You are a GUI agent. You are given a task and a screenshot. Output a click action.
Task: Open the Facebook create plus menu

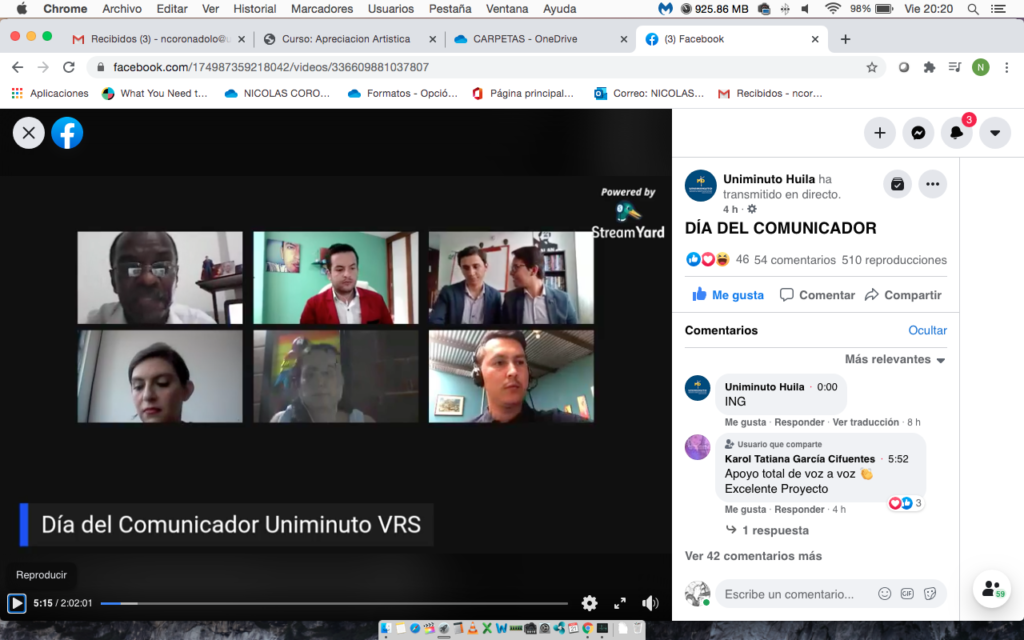coord(880,133)
